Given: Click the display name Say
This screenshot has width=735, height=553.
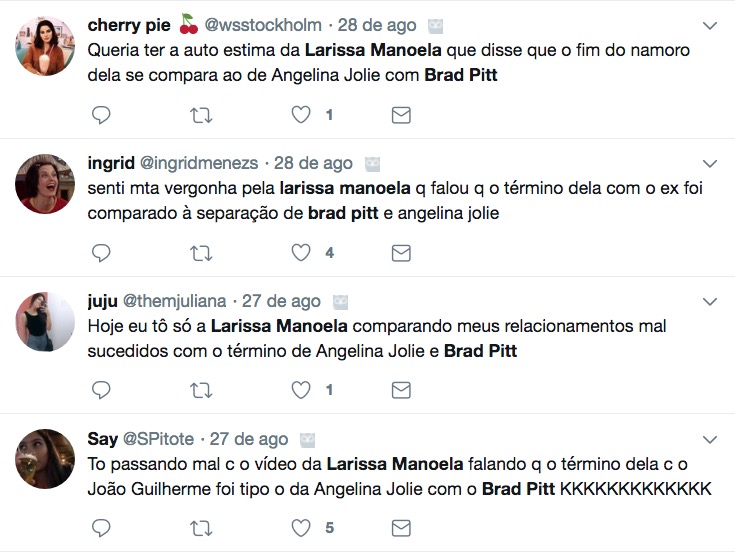Looking at the screenshot, I should [102, 438].
